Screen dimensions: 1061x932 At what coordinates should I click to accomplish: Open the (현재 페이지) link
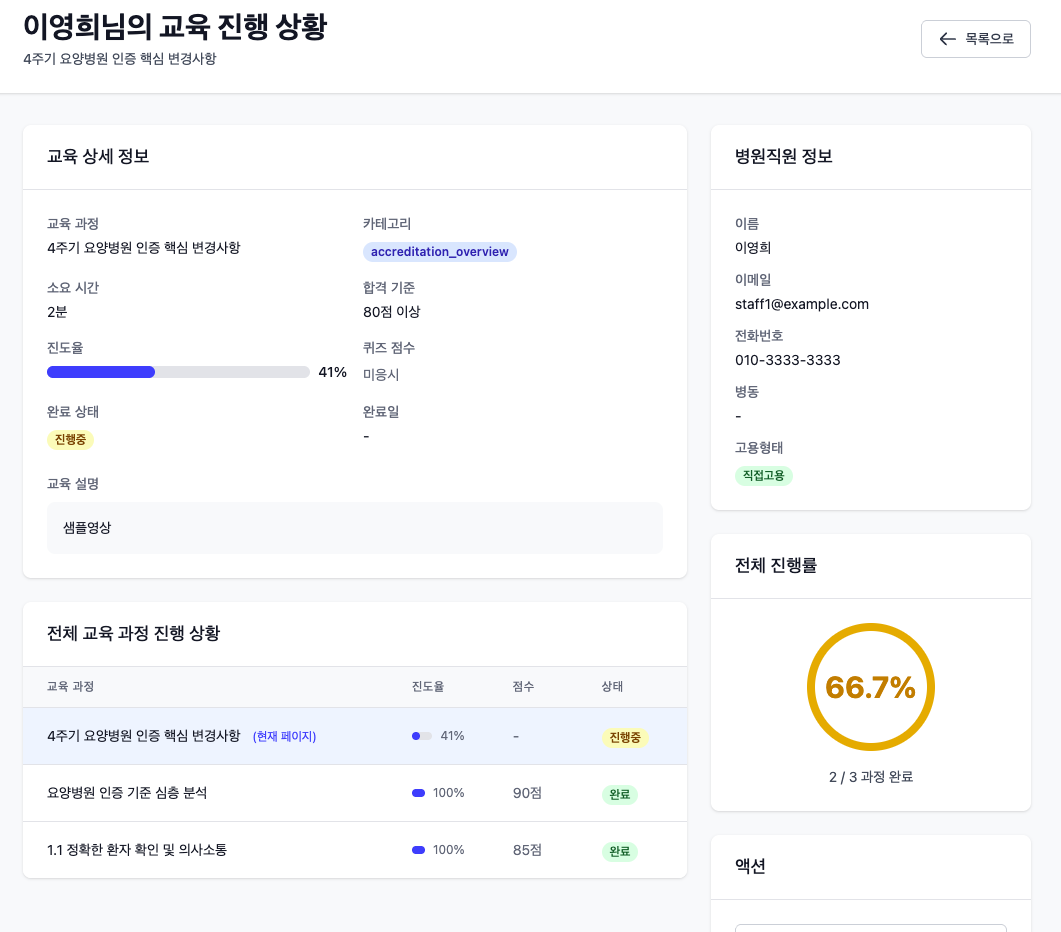(285, 736)
